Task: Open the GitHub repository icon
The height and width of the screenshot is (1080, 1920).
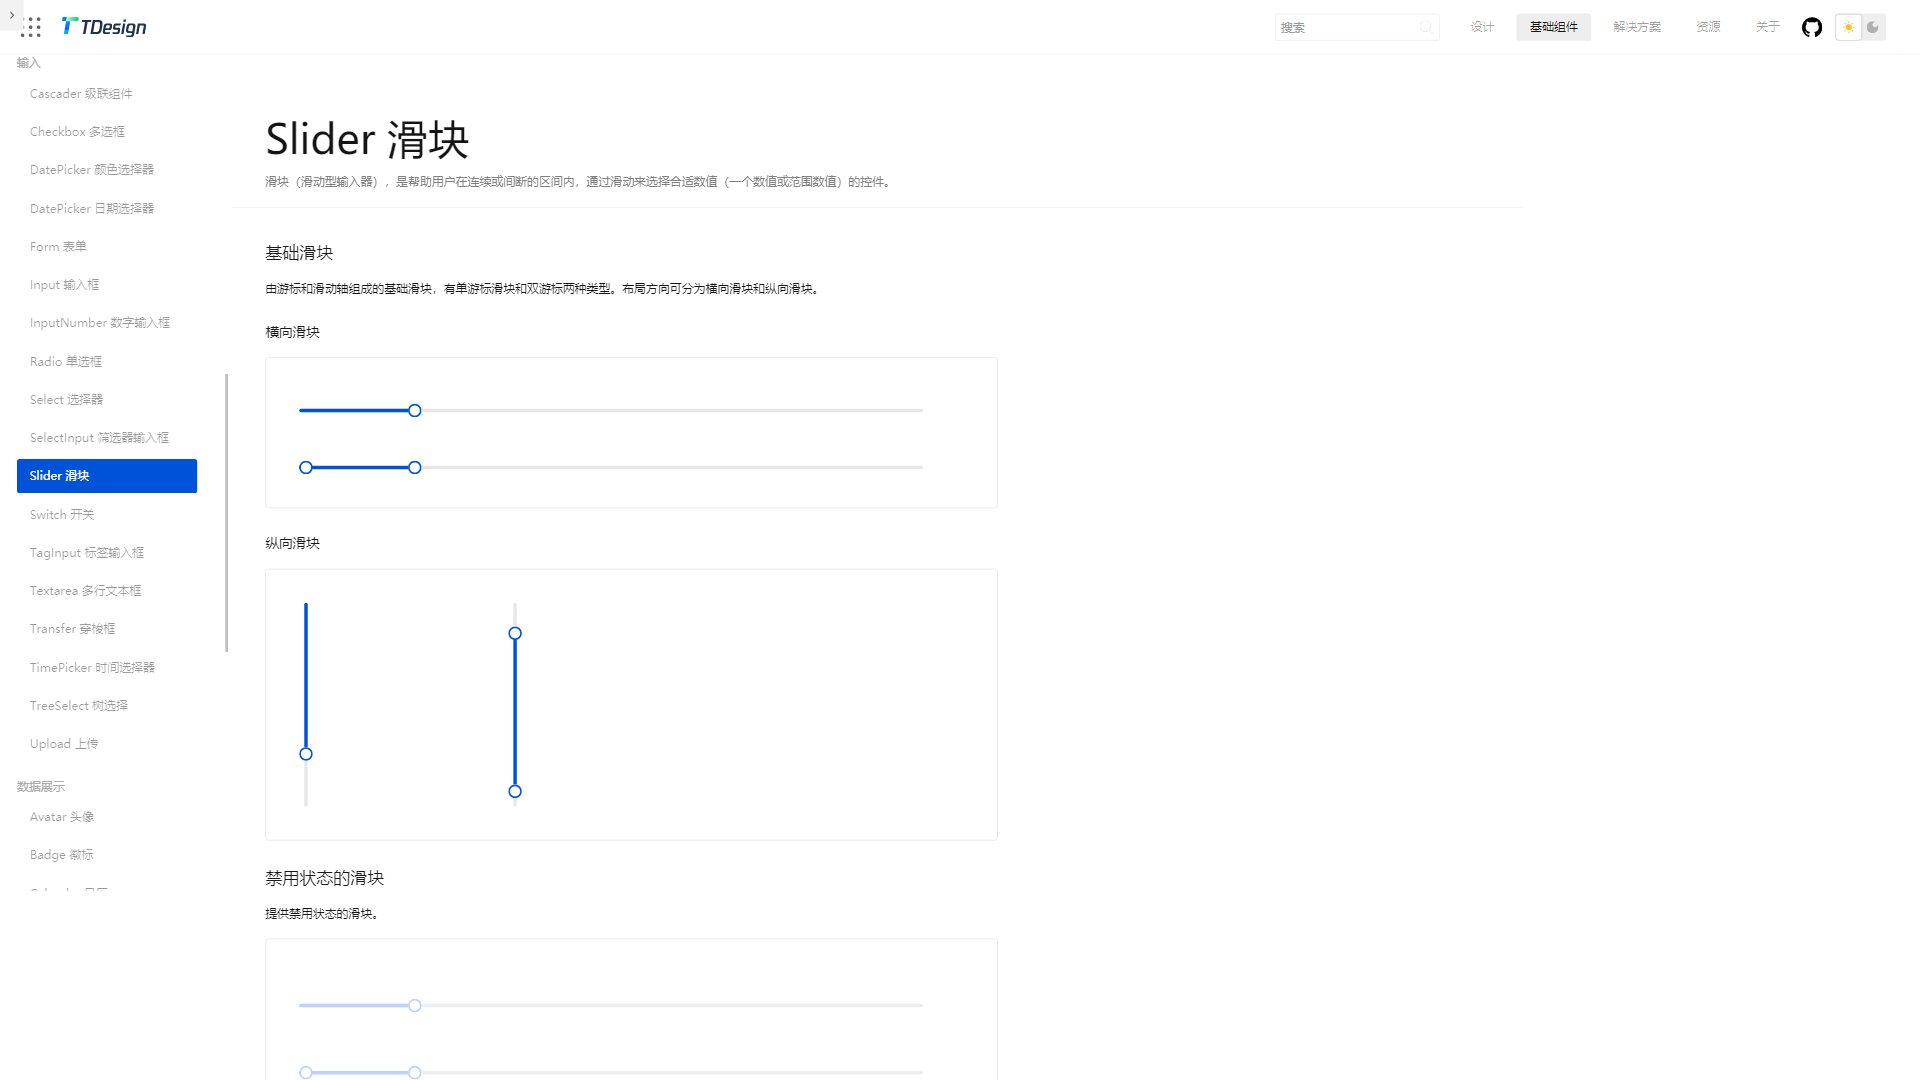Action: pos(1812,27)
